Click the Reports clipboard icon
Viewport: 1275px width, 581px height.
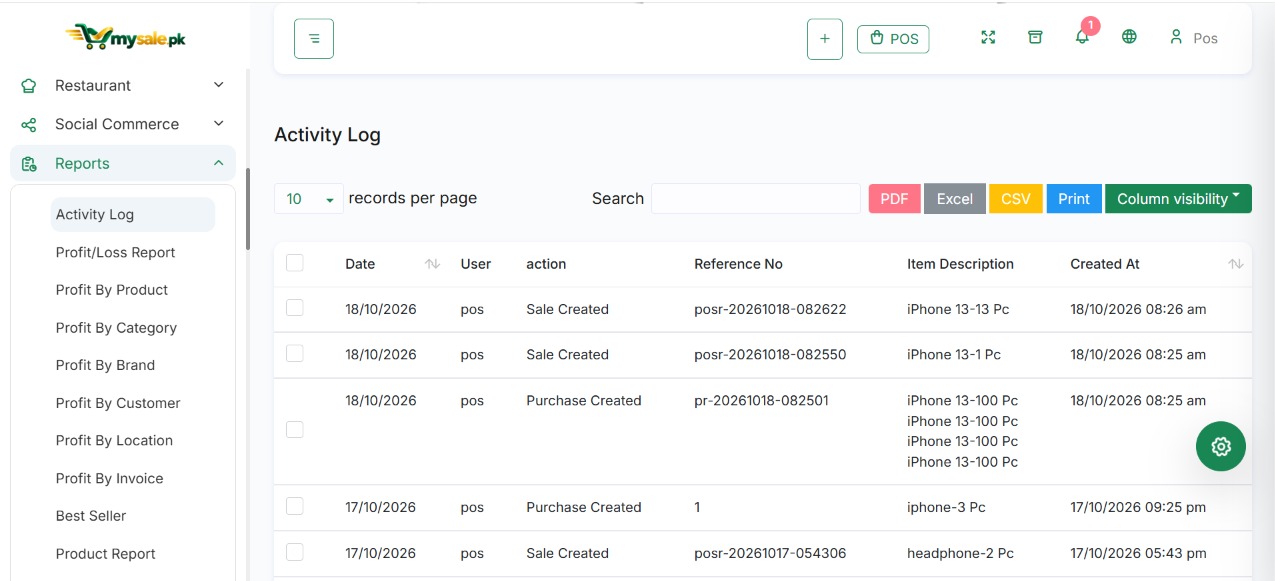[x=29, y=164]
